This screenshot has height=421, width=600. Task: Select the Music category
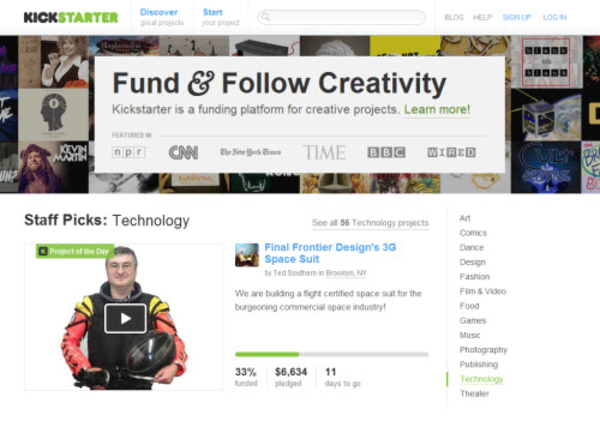[x=470, y=335]
